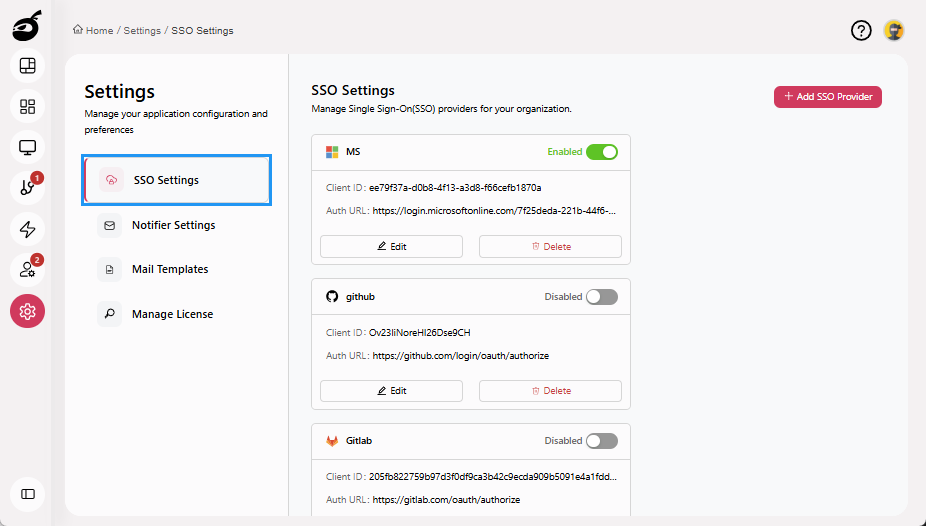The width and height of the screenshot is (926, 526).
Task: Click the SSO Settings cloud icon
Action: pos(111,180)
